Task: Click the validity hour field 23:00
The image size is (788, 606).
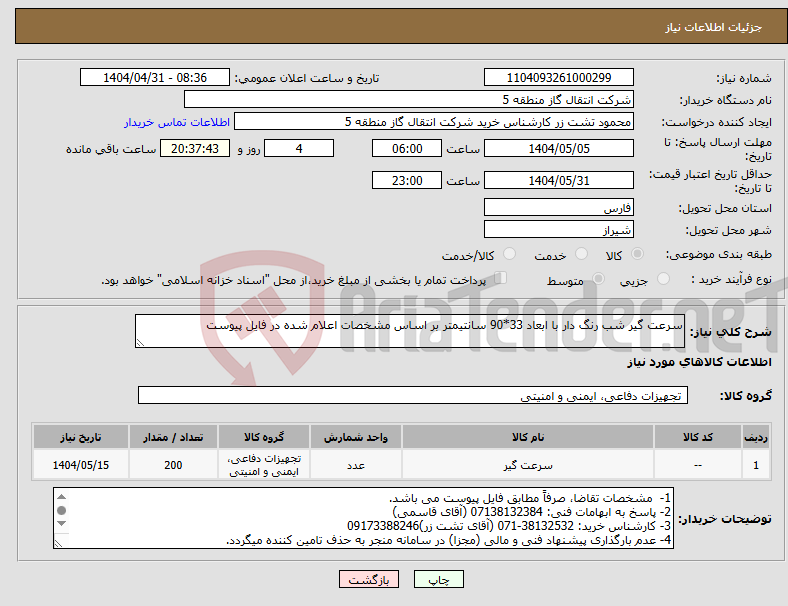Action: tap(407, 180)
